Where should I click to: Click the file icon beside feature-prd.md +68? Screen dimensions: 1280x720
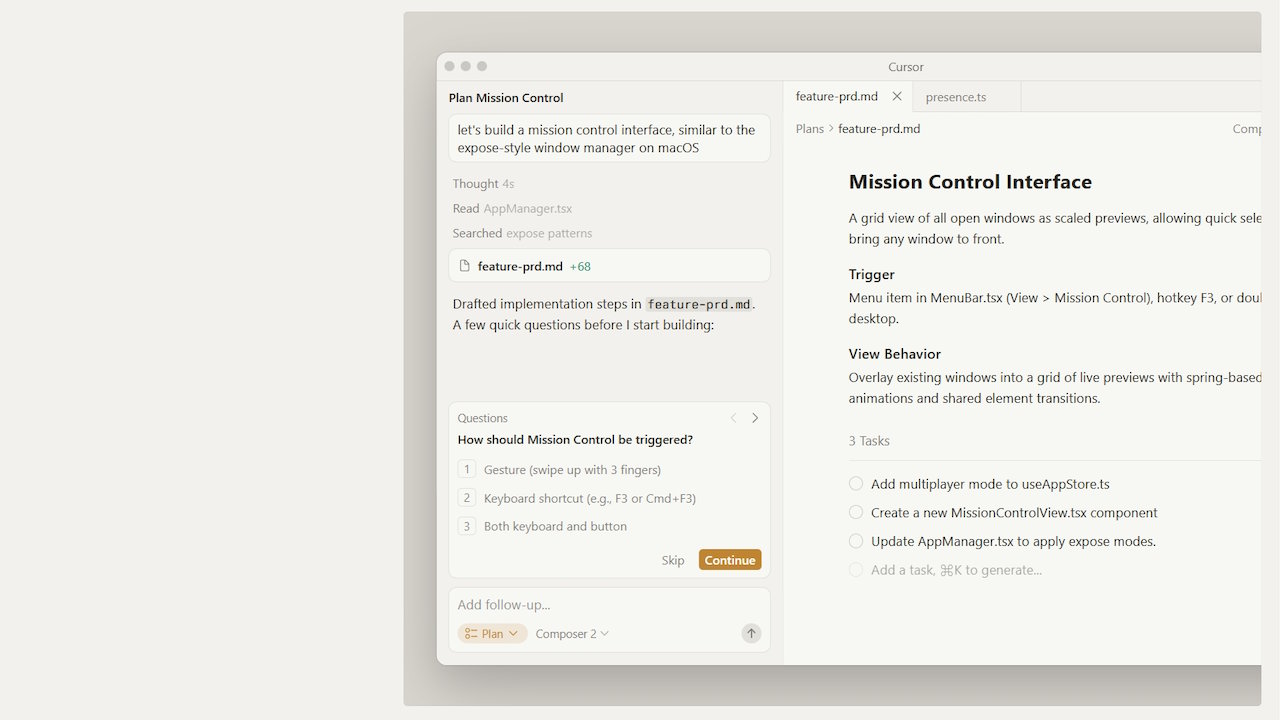pyautogui.click(x=464, y=266)
